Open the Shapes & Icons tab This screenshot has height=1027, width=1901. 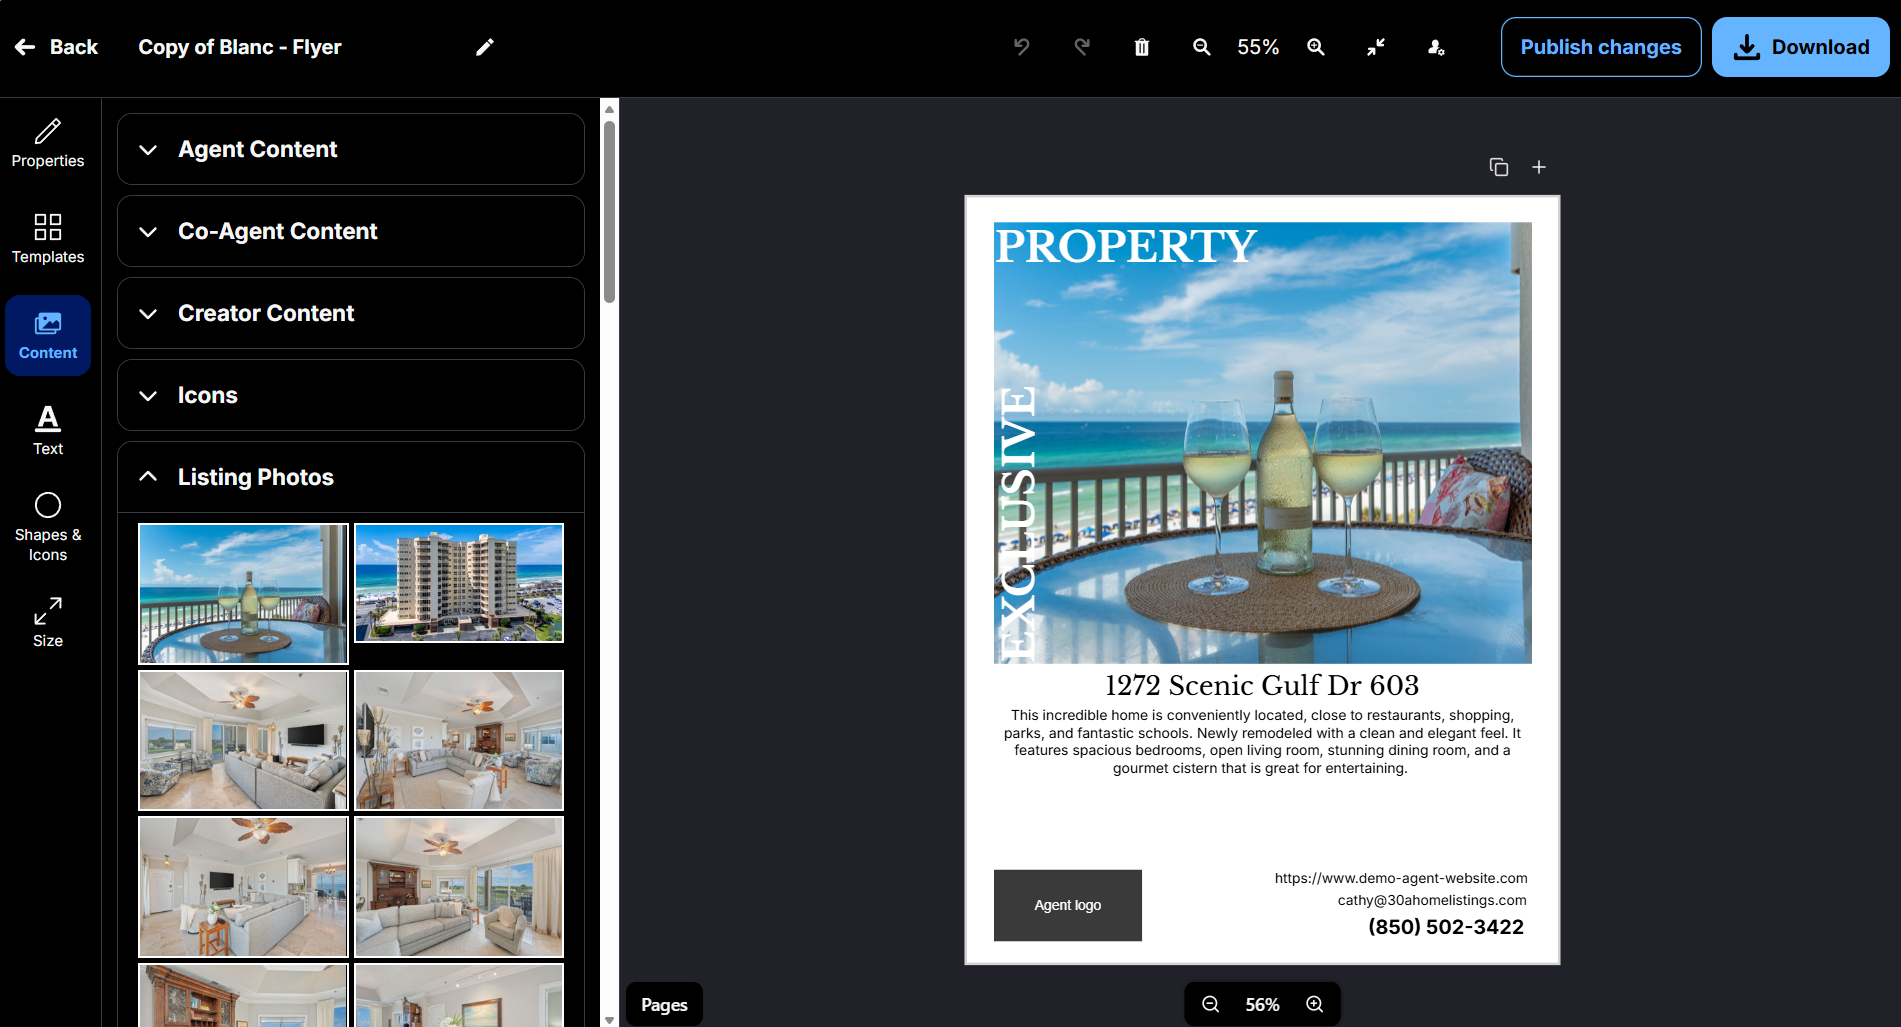click(48, 527)
